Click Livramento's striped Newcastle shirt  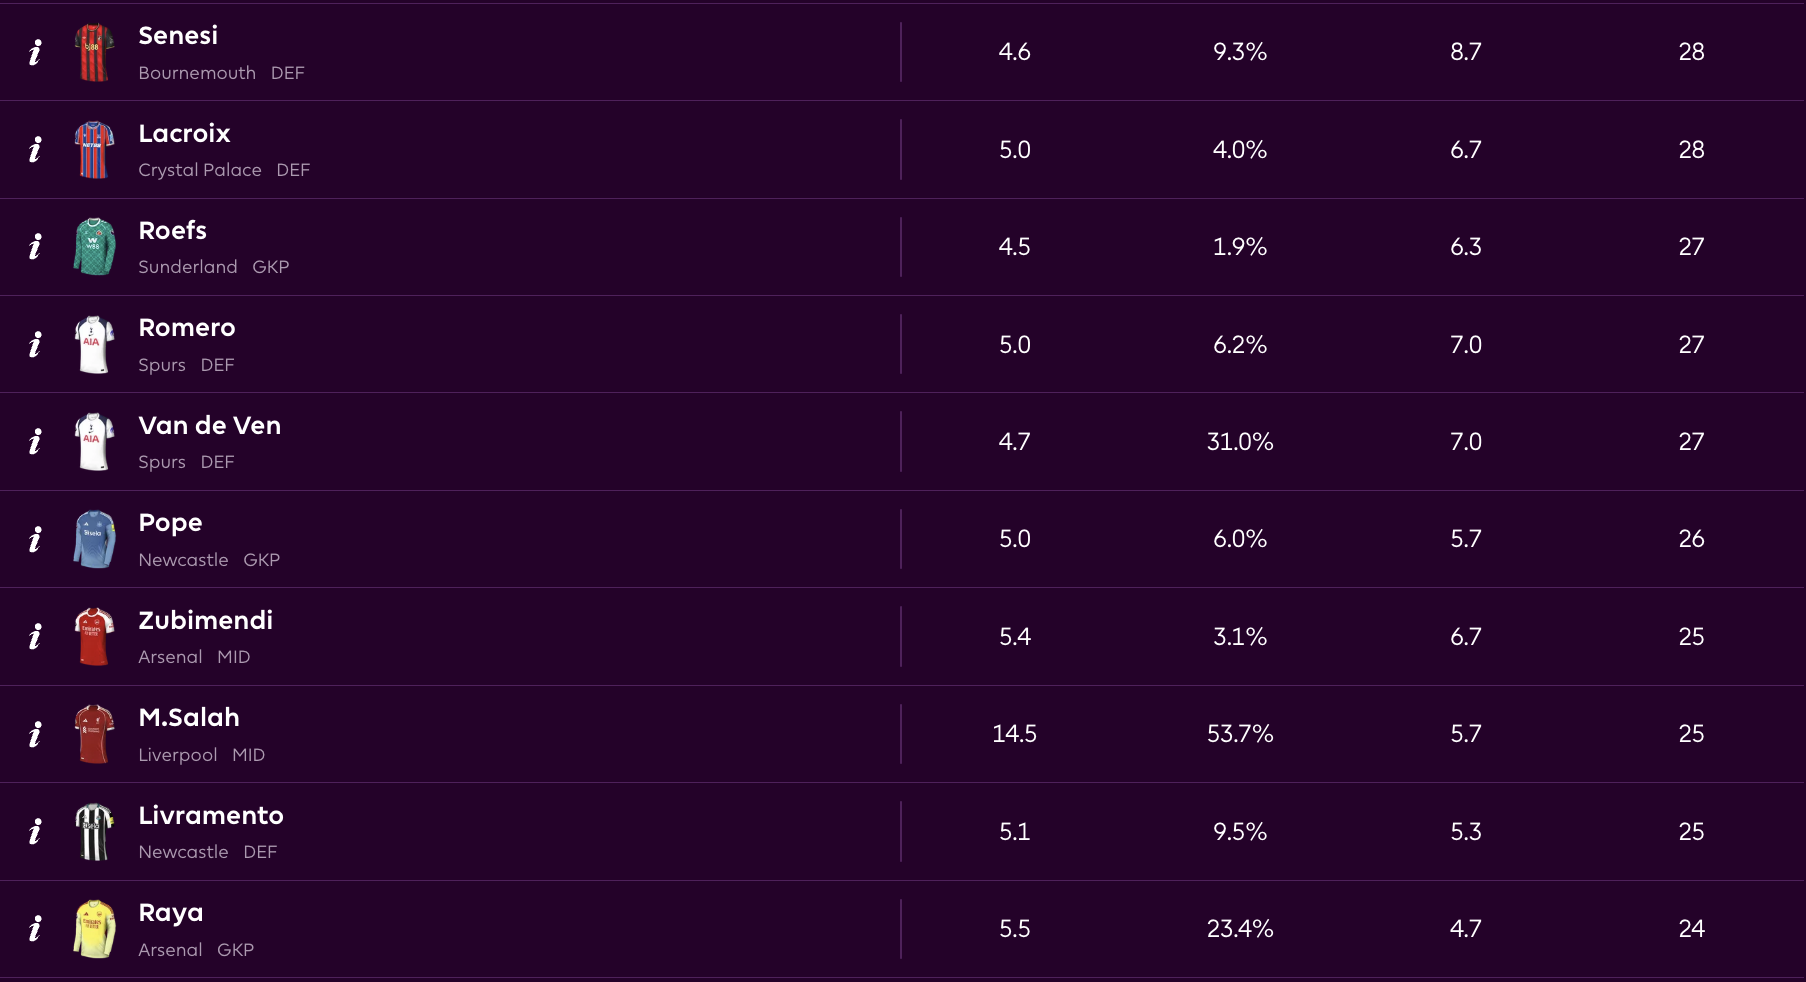pyautogui.click(x=94, y=832)
